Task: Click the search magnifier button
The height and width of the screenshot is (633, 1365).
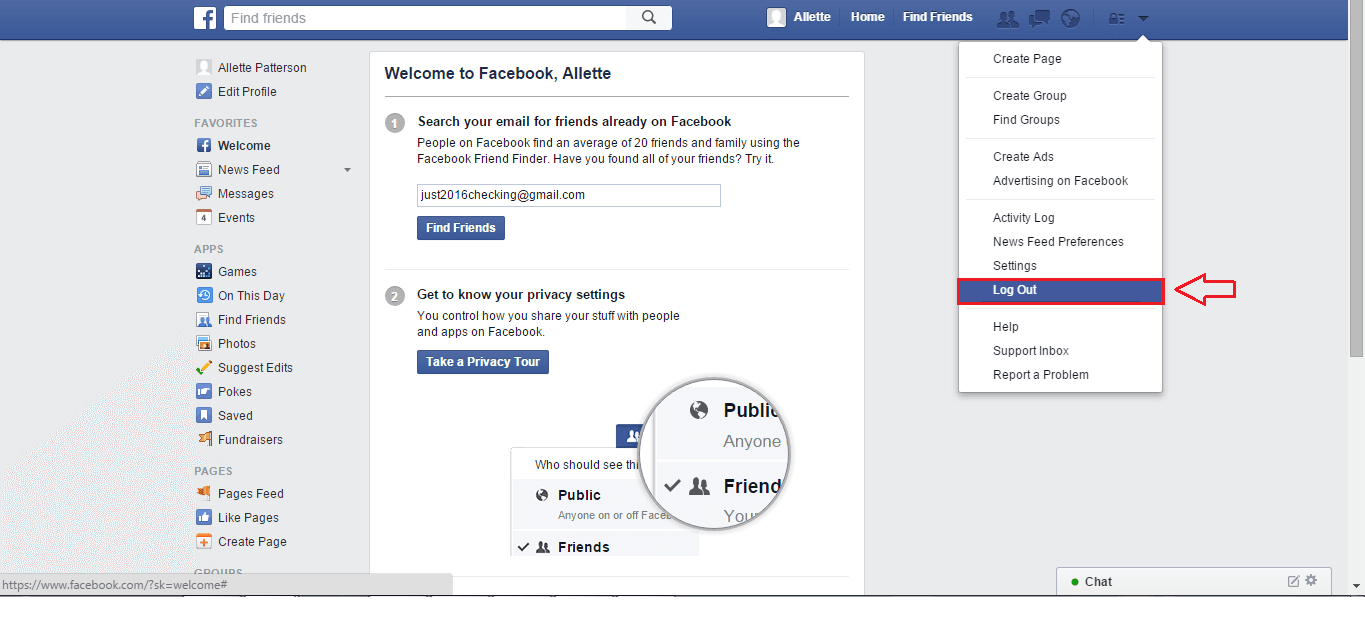Action: click(x=649, y=18)
